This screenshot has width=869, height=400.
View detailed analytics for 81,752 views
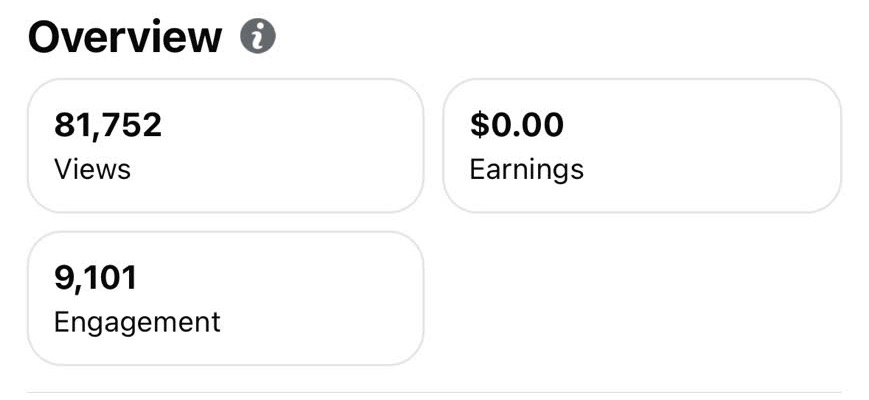tap(226, 146)
